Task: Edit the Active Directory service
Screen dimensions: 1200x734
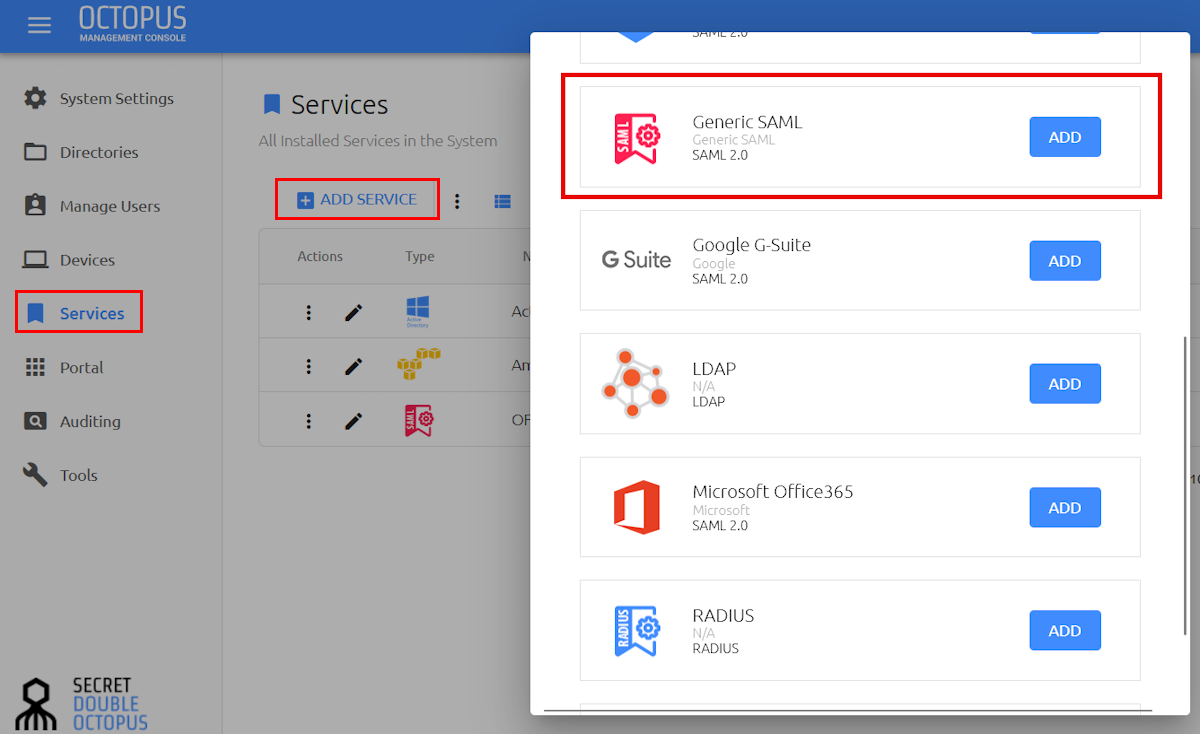Action: (x=353, y=312)
